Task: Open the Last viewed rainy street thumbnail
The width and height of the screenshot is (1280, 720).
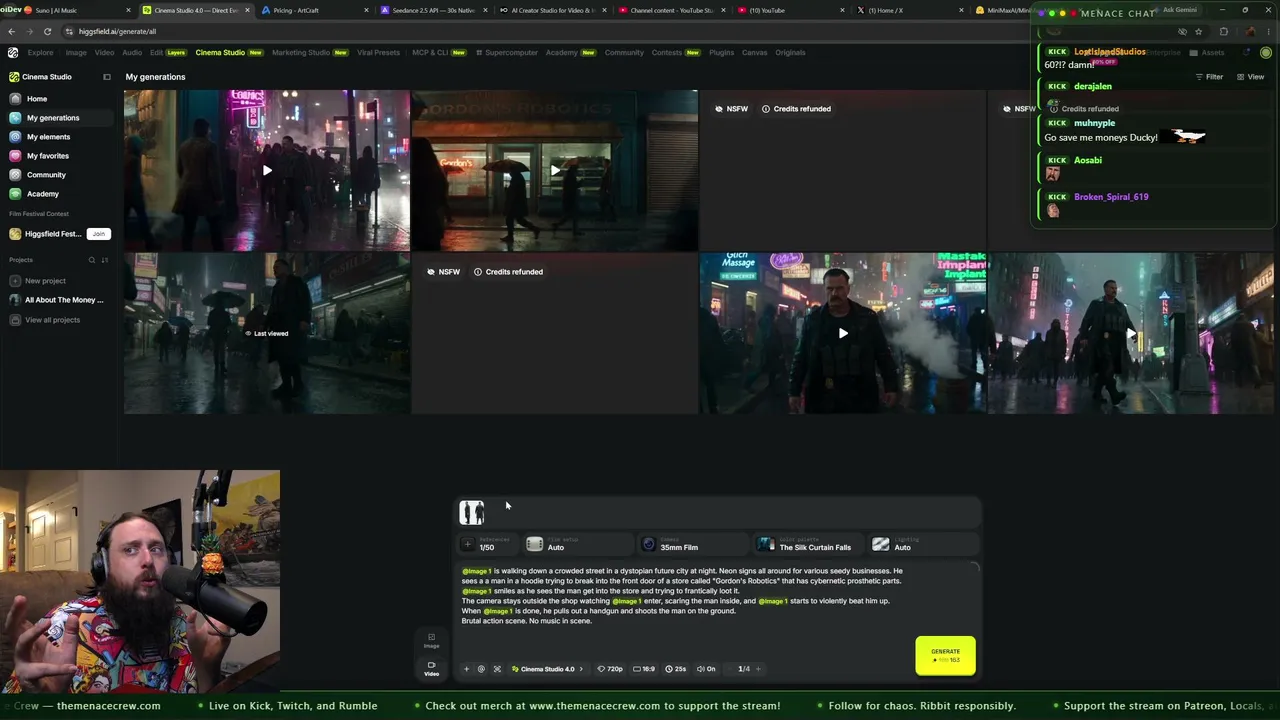Action: click(267, 333)
